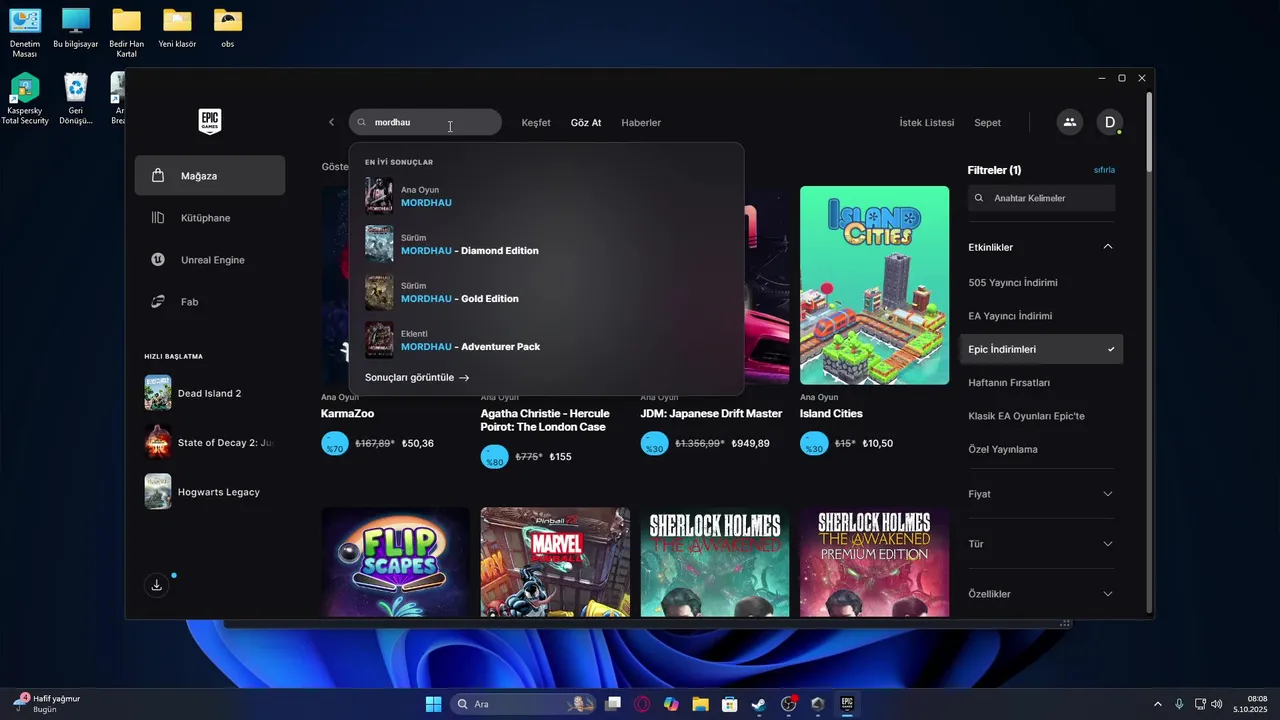Click Sonuçları görüntüle link
The image size is (1280, 720).
tap(417, 378)
